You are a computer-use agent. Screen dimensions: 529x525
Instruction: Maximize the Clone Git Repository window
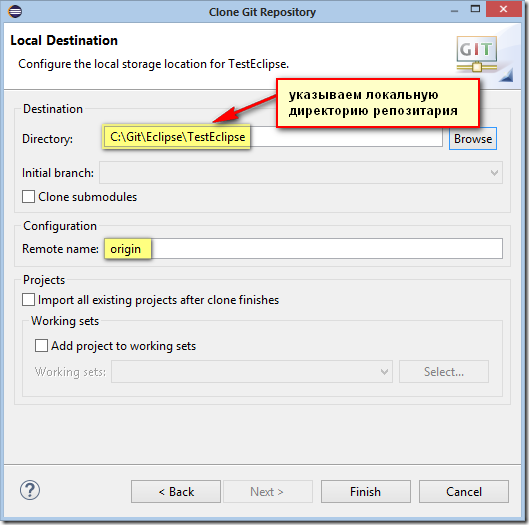475,9
